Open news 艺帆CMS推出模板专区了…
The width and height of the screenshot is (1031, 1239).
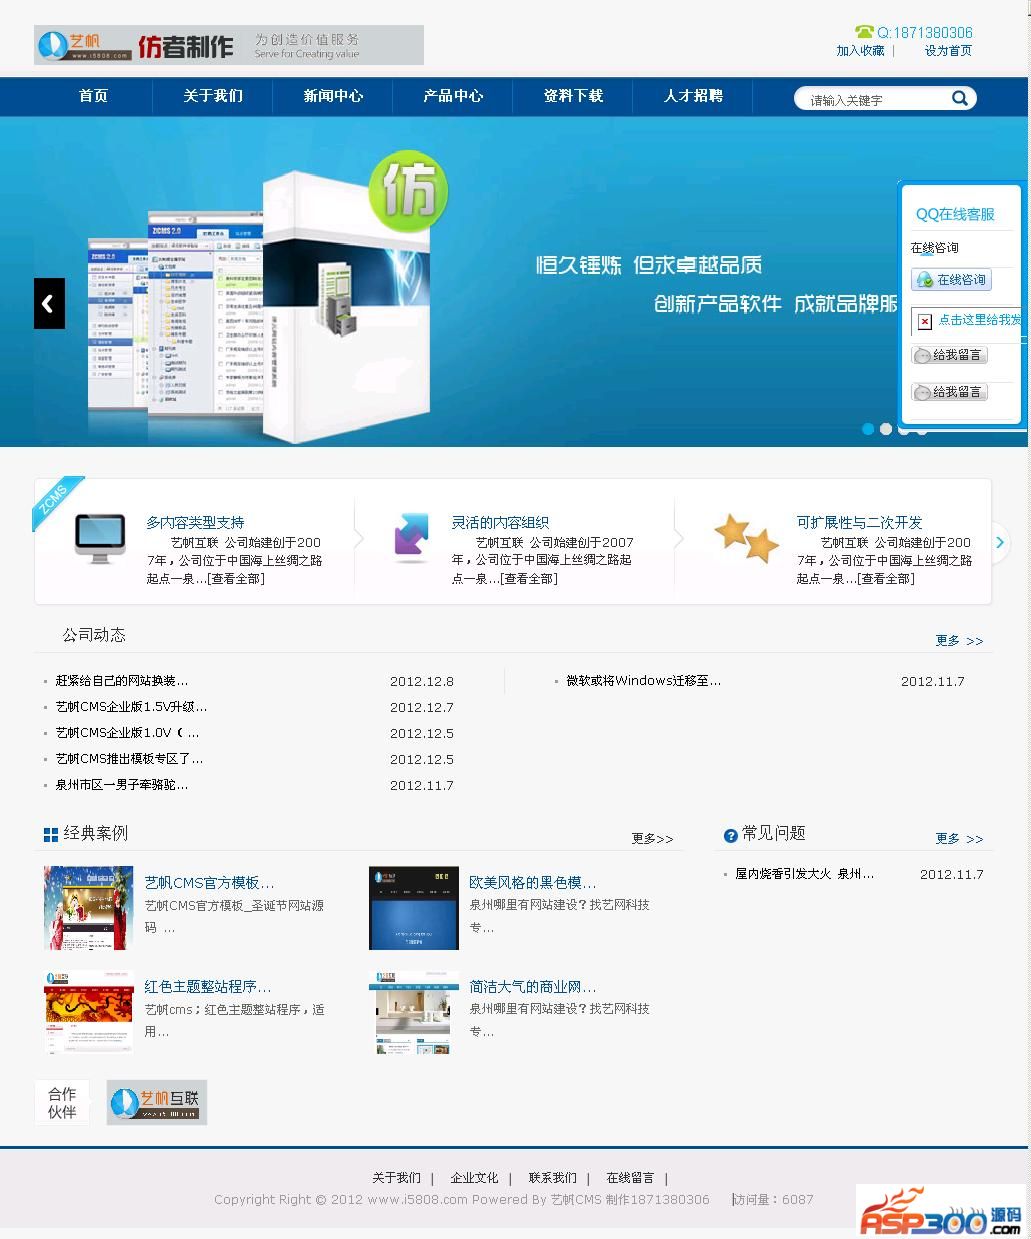click(130, 759)
